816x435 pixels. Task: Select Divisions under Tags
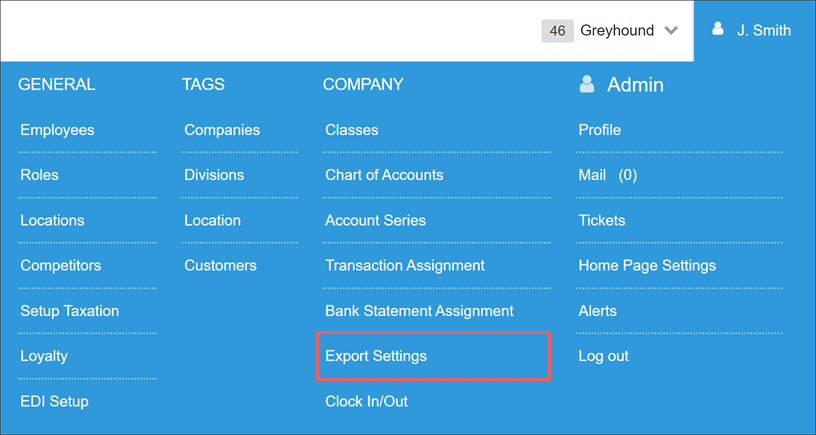[214, 175]
